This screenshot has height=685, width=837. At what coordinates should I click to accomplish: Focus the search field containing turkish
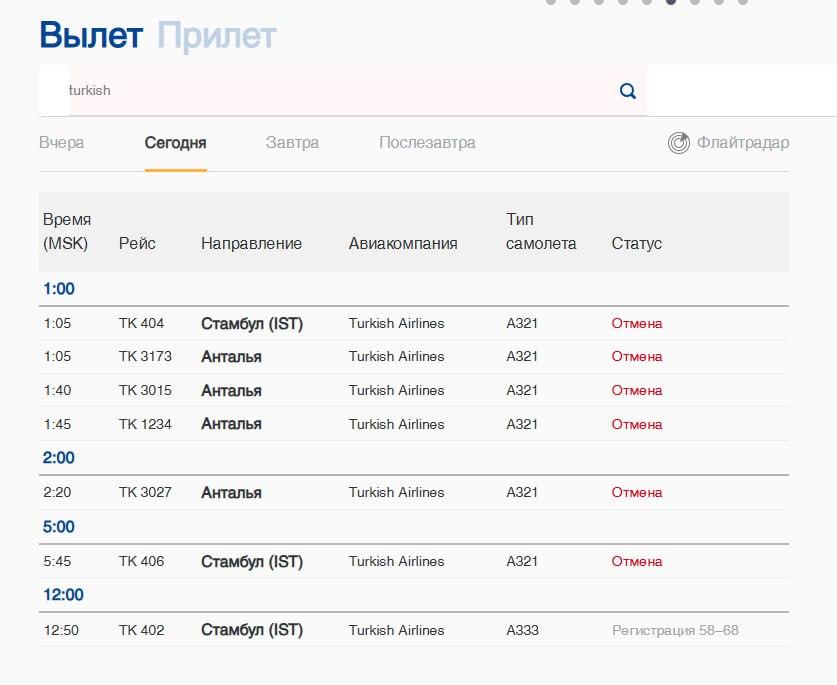point(340,91)
